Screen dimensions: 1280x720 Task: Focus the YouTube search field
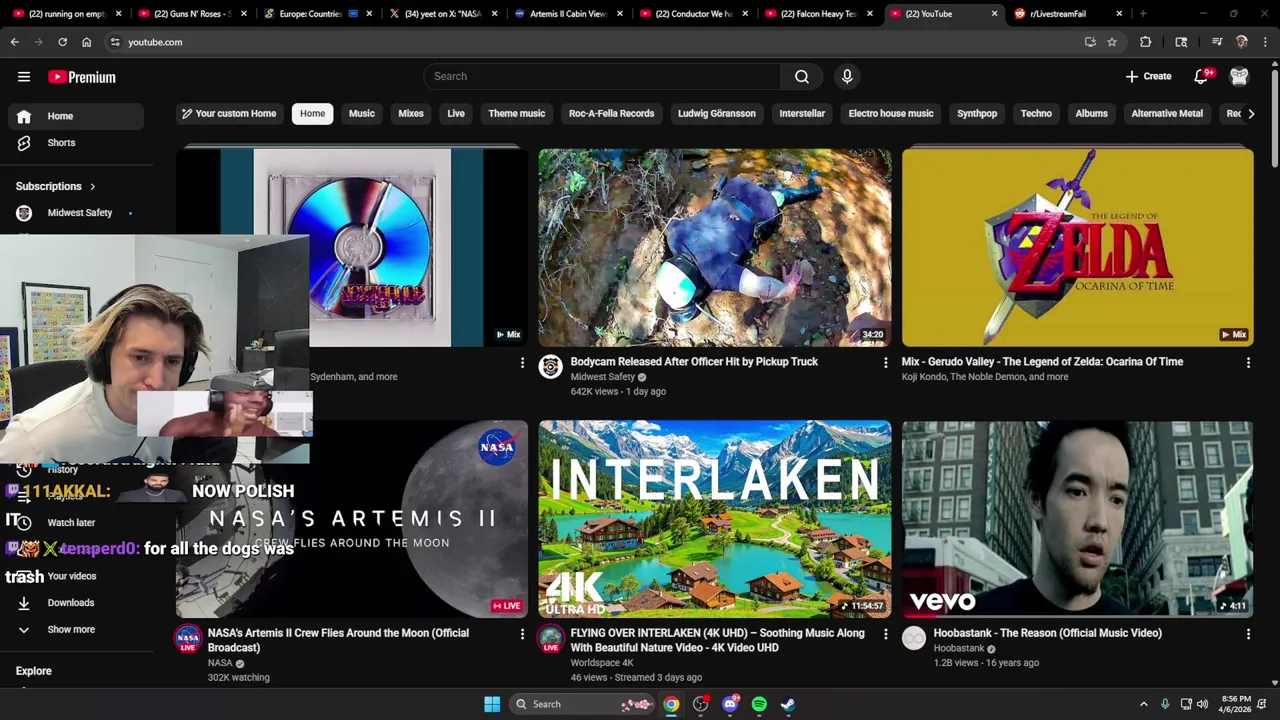pyautogui.click(x=602, y=77)
